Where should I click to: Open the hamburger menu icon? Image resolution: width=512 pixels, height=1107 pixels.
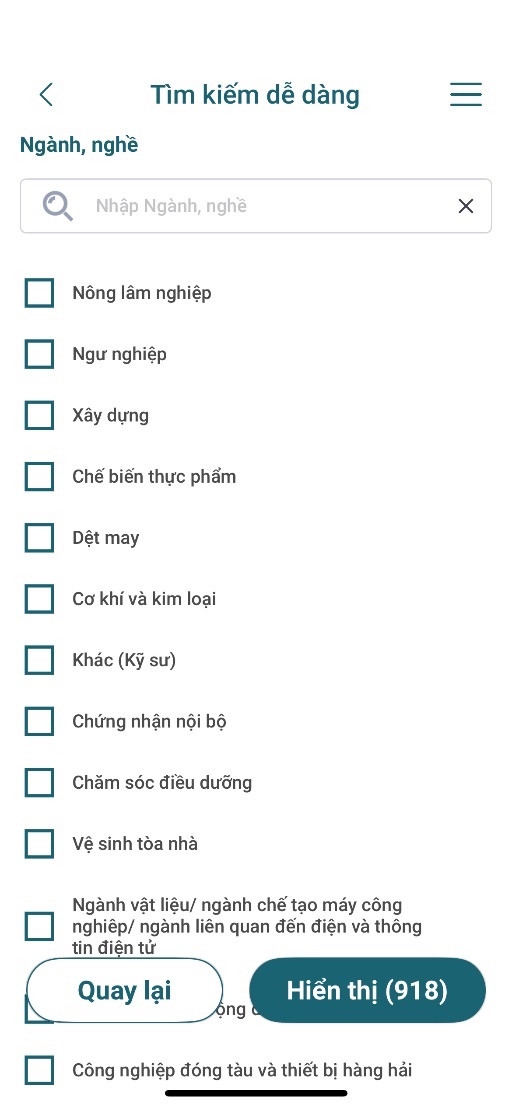click(466, 95)
